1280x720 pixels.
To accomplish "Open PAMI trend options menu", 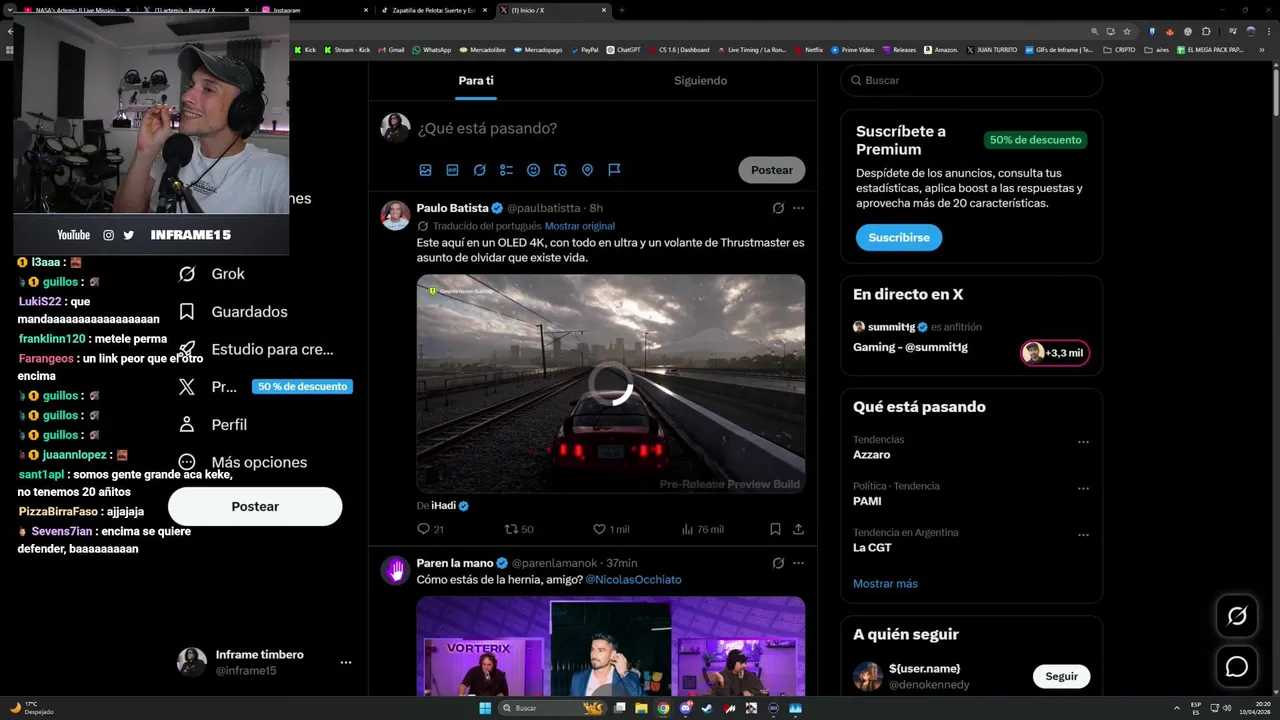I will pos(1083,489).
